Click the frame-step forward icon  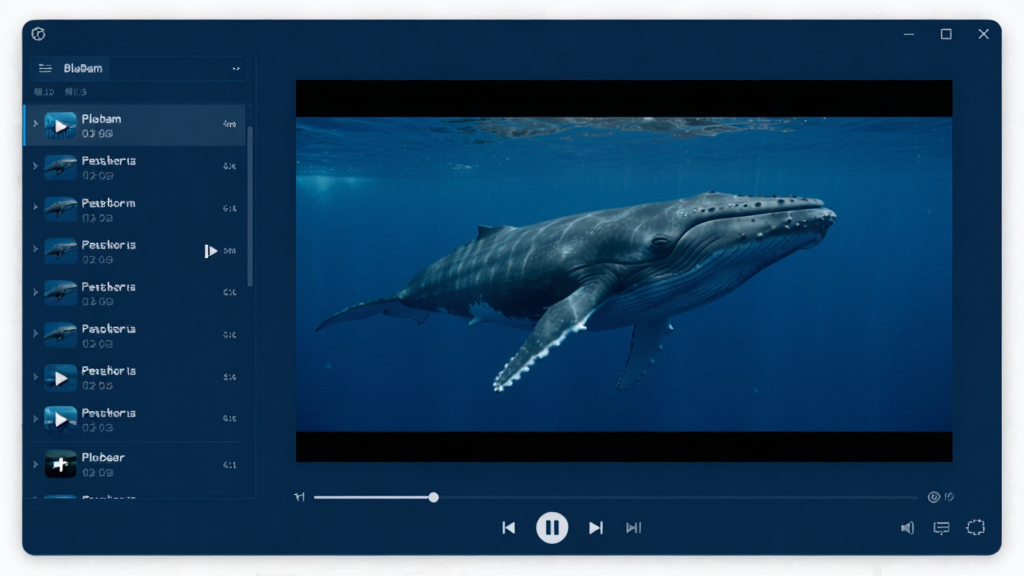(633, 528)
